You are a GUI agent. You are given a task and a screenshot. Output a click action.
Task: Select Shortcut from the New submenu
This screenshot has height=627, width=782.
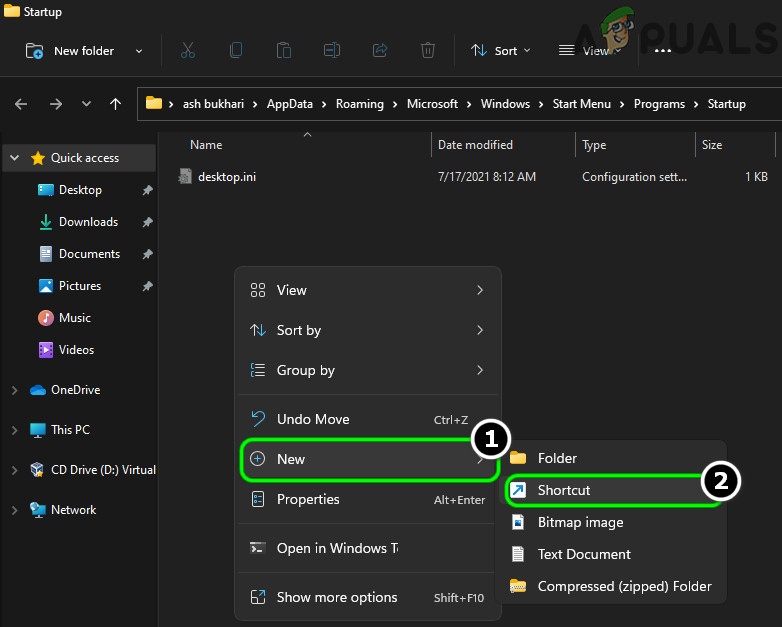click(564, 490)
